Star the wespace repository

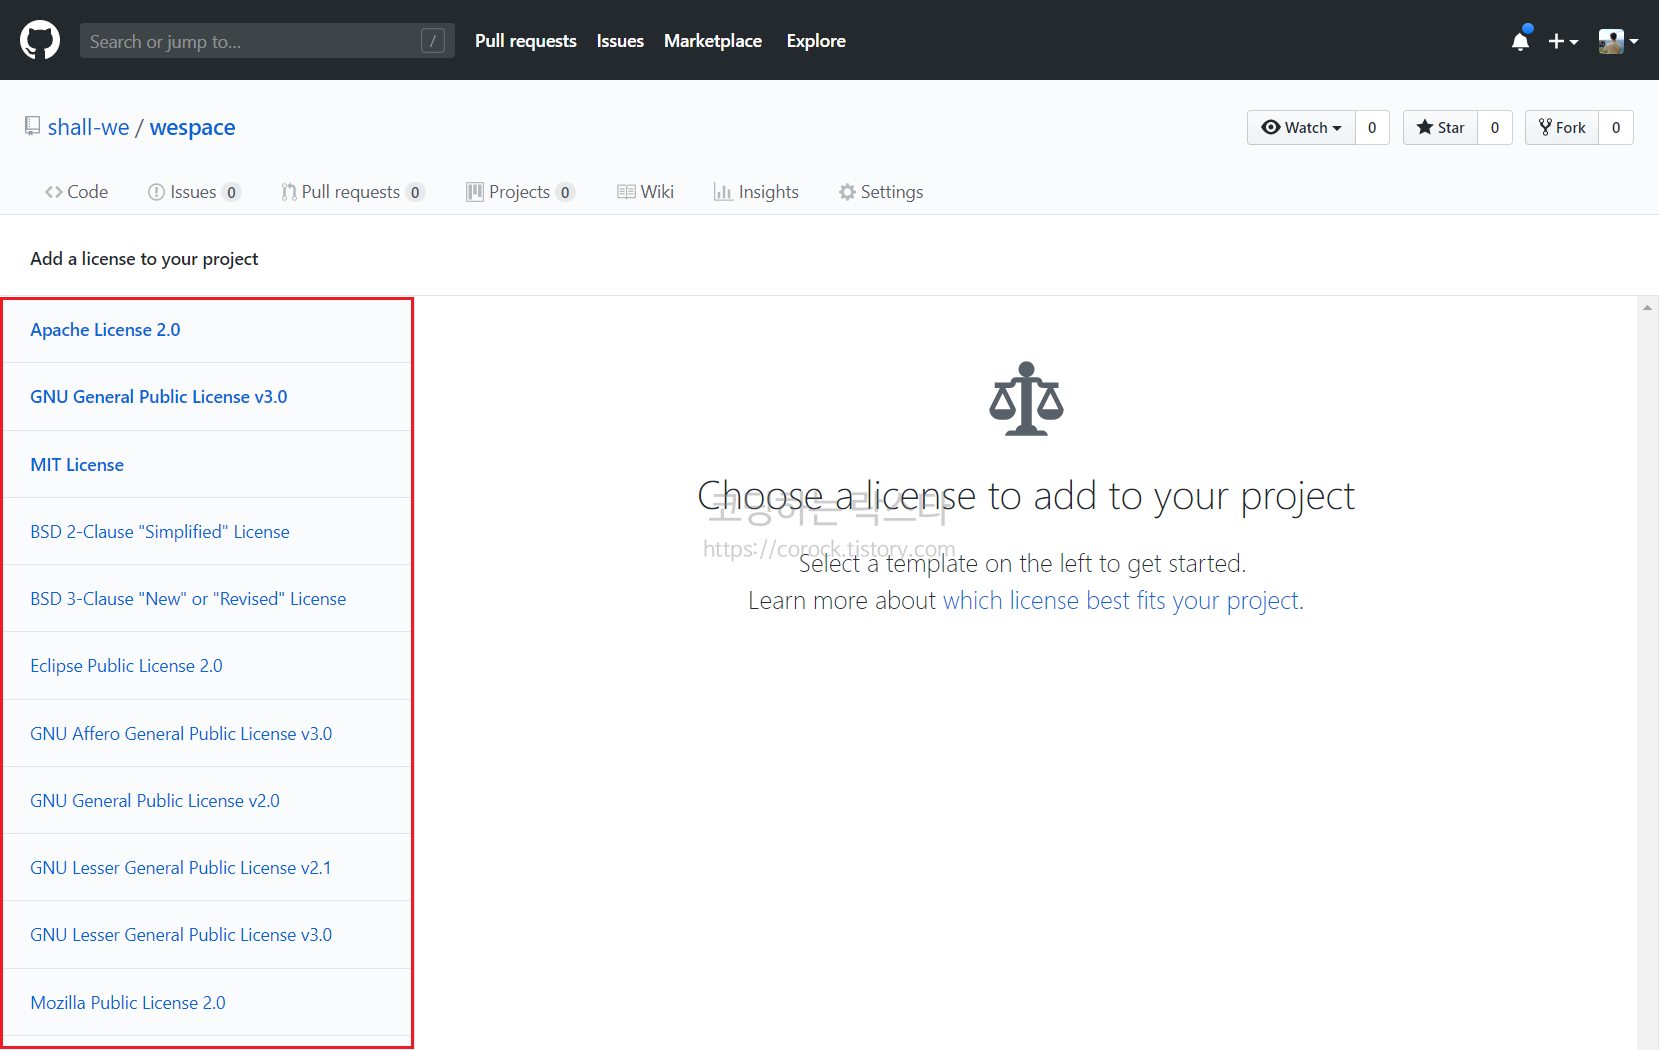tap(1440, 127)
